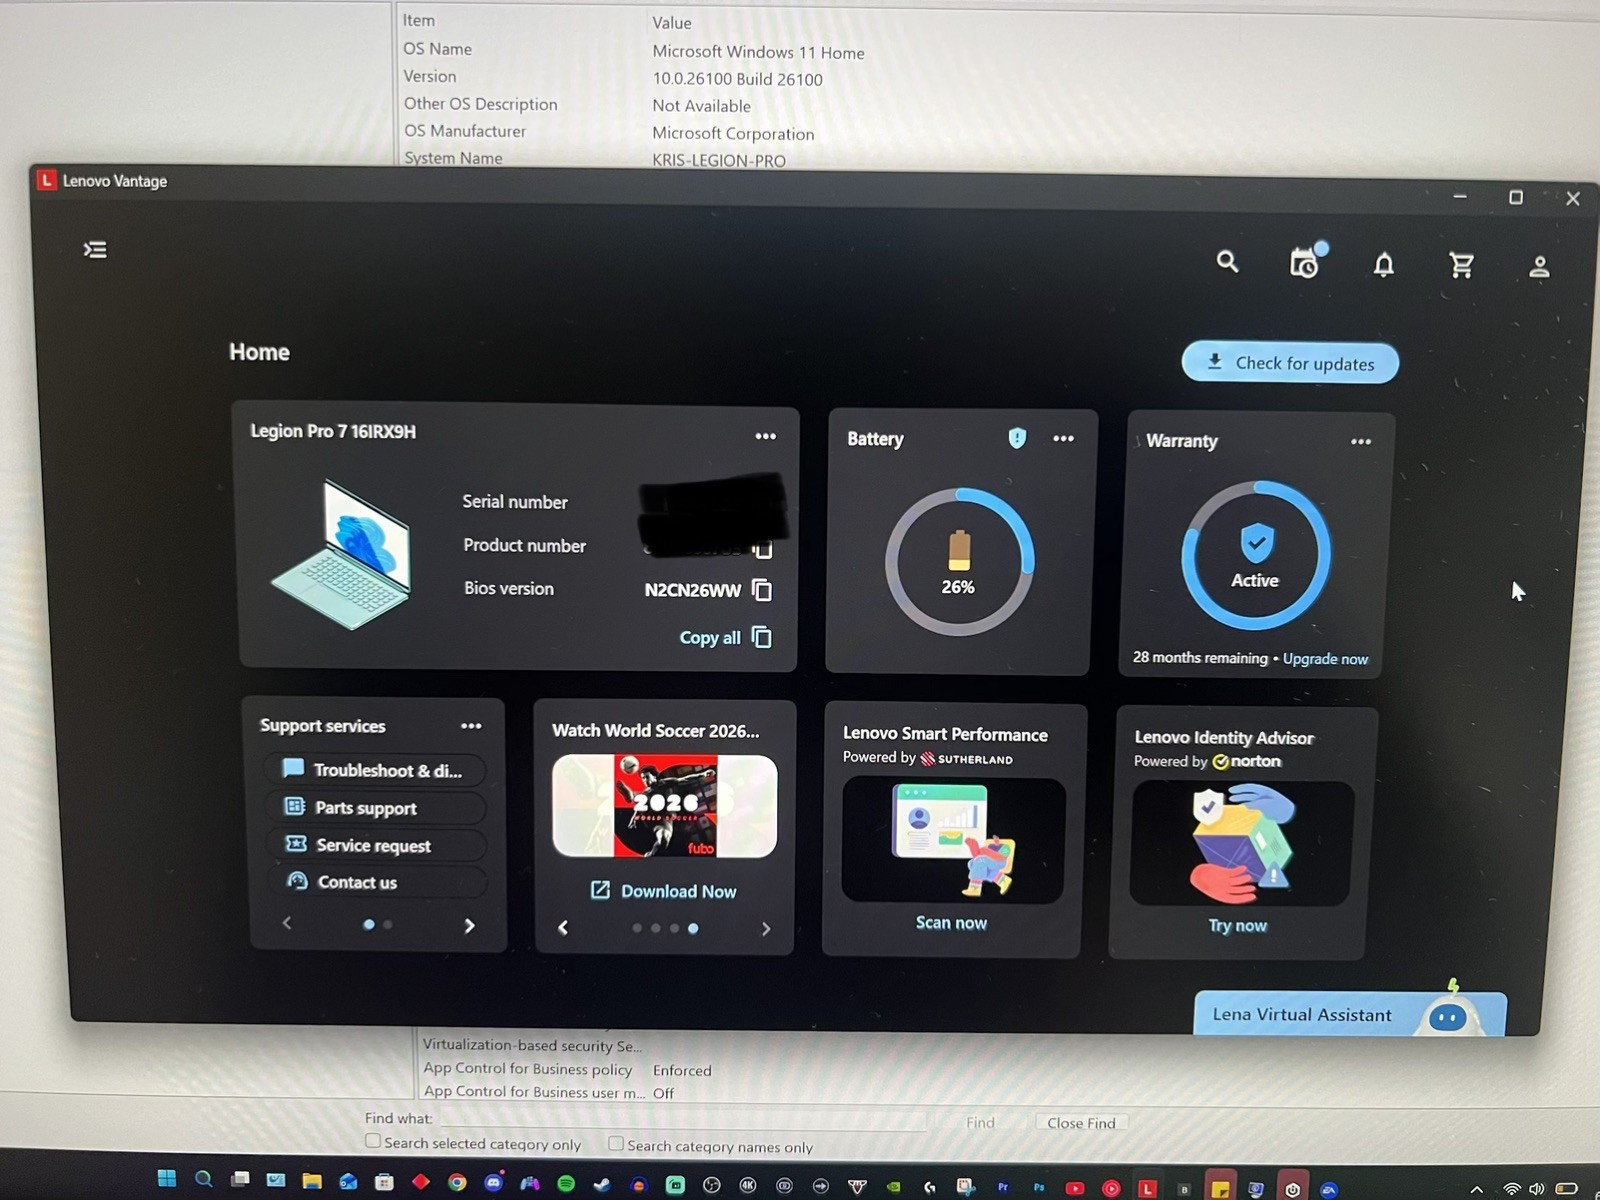The image size is (1600, 1200).
Task: Click Copy all device info
Action: [x=725, y=637]
